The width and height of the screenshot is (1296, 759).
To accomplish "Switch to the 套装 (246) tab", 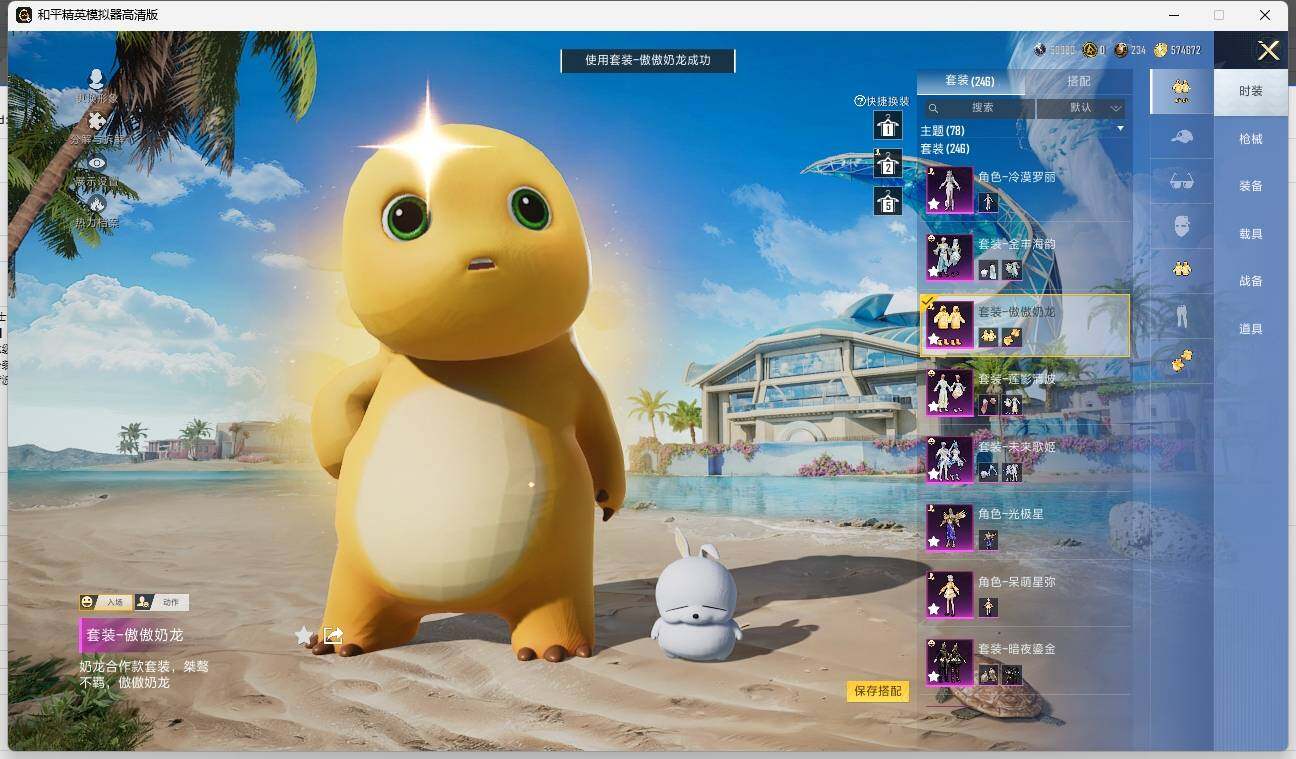I will click(x=970, y=81).
